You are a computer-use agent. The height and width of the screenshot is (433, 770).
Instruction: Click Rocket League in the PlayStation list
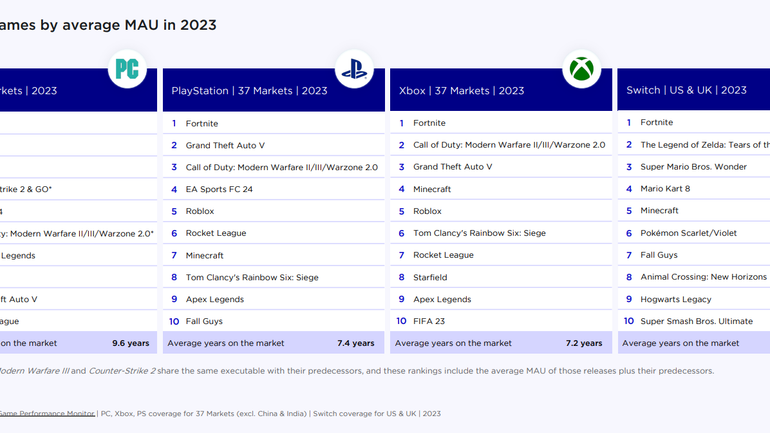(274, 233)
